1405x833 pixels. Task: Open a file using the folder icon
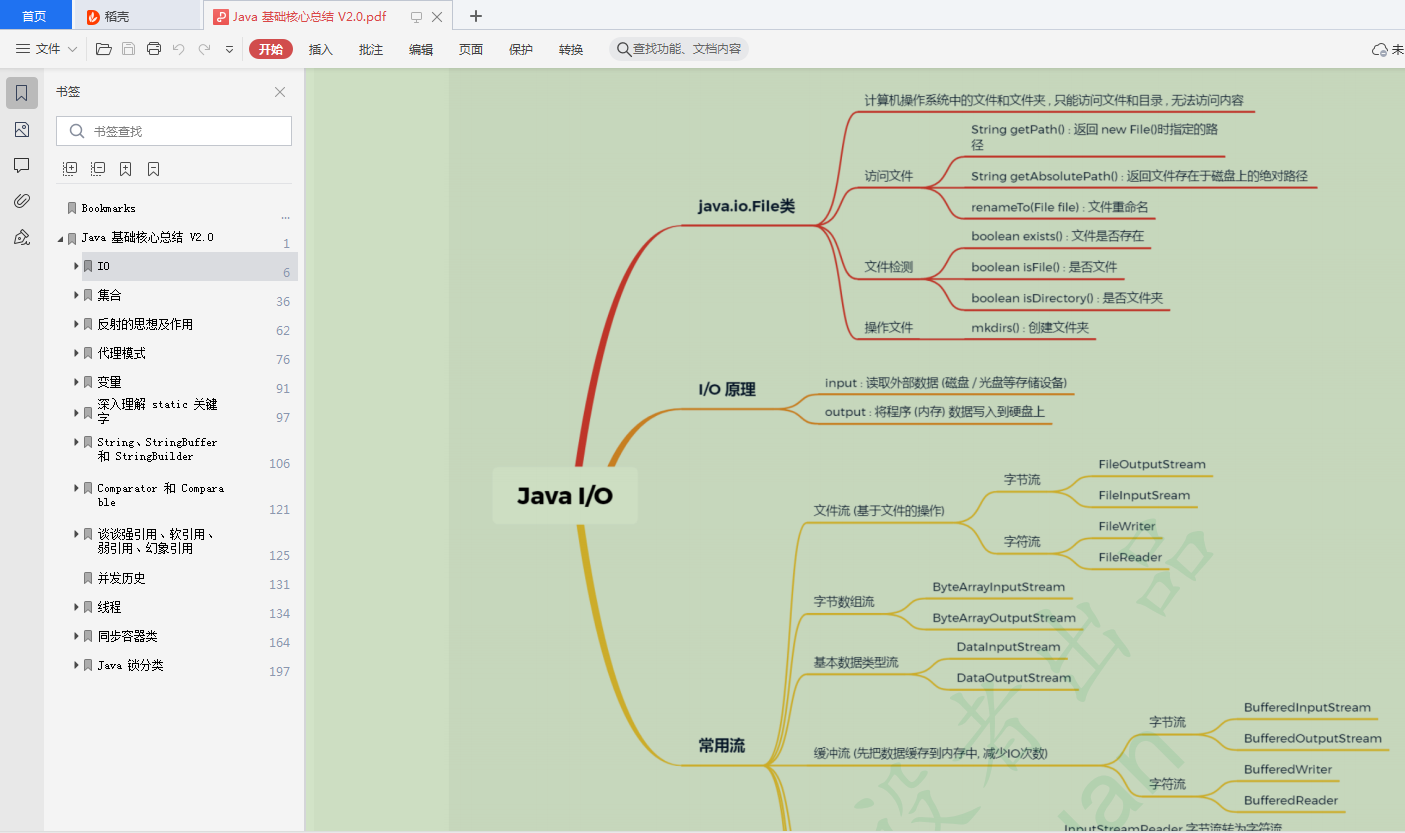103,48
